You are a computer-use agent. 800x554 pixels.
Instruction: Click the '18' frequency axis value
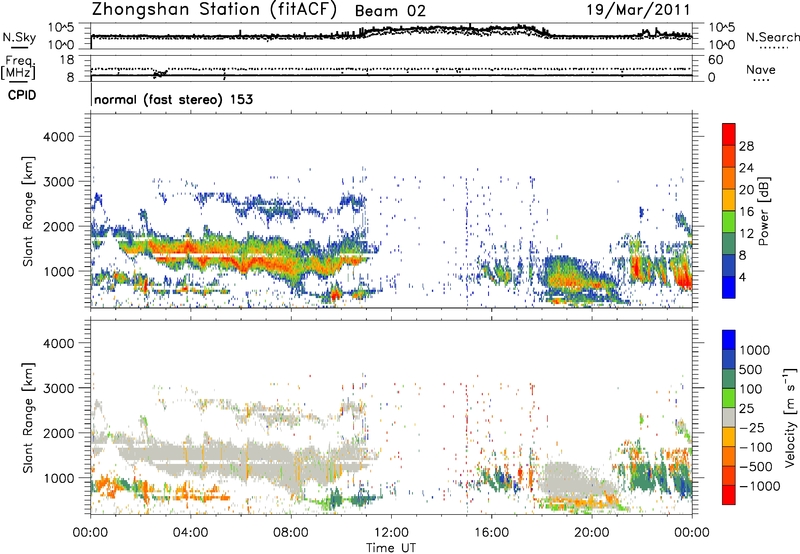tap(67, 60)
